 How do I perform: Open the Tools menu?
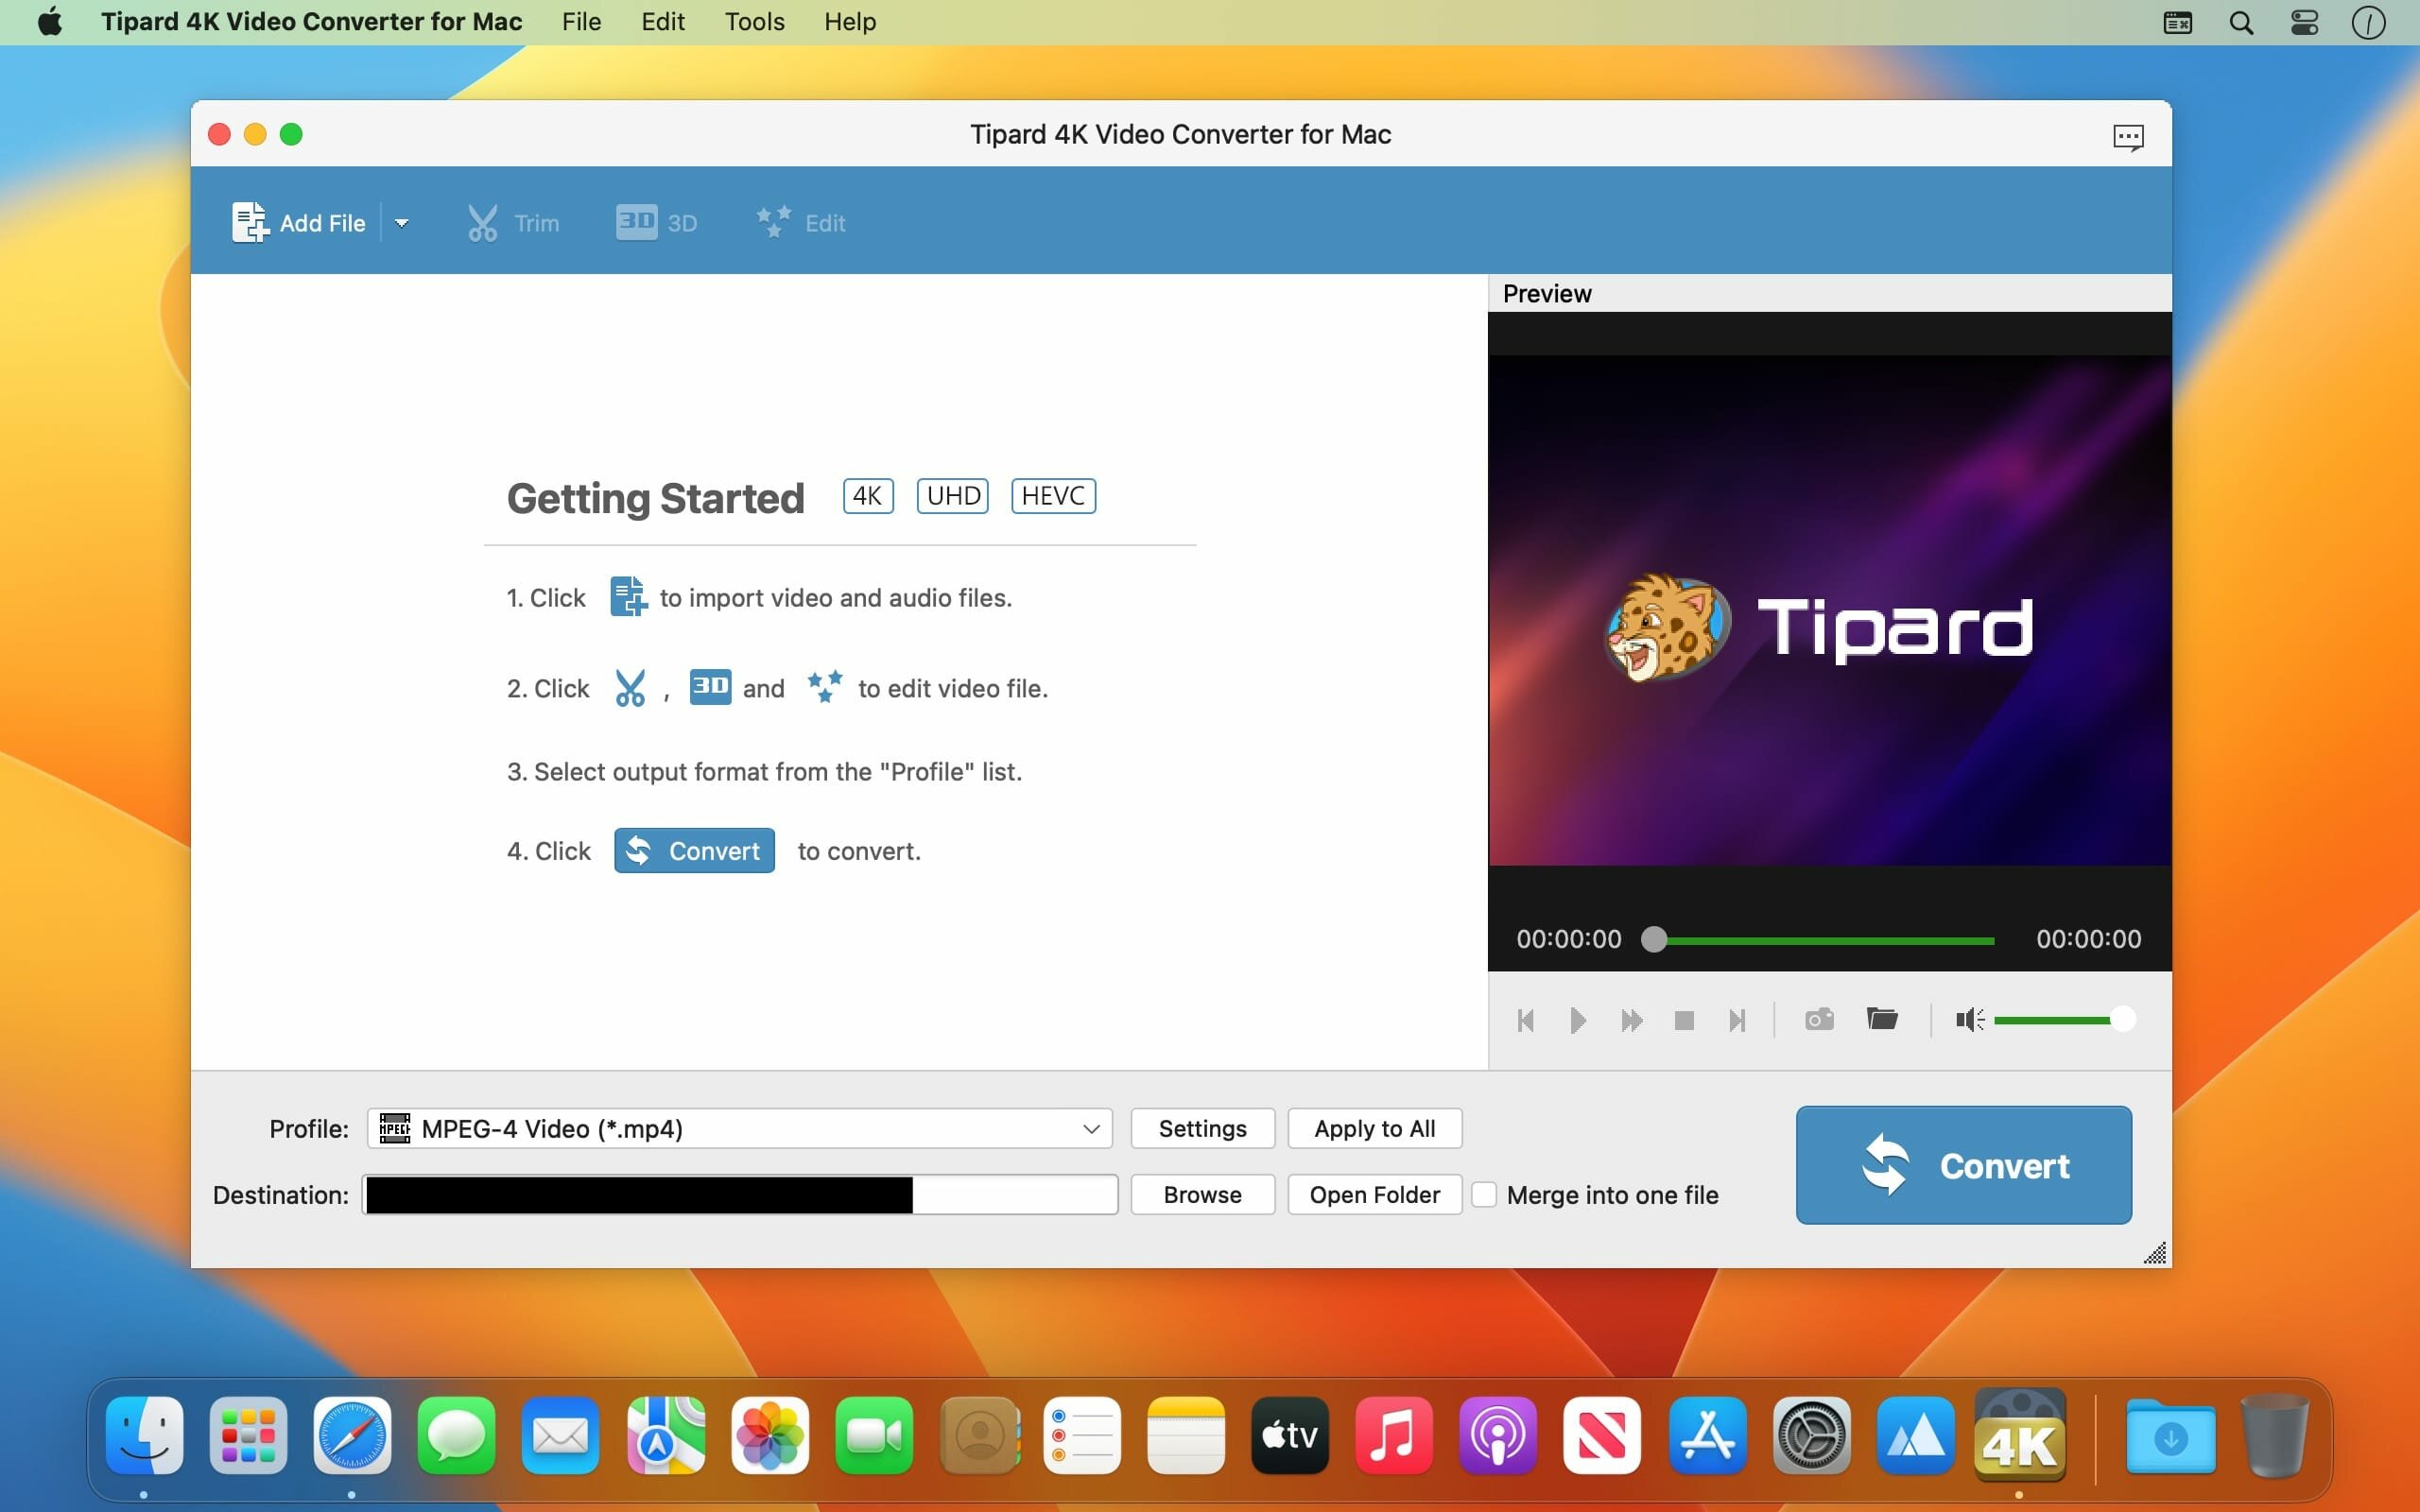pyautogui.click(x=754, y=22)
